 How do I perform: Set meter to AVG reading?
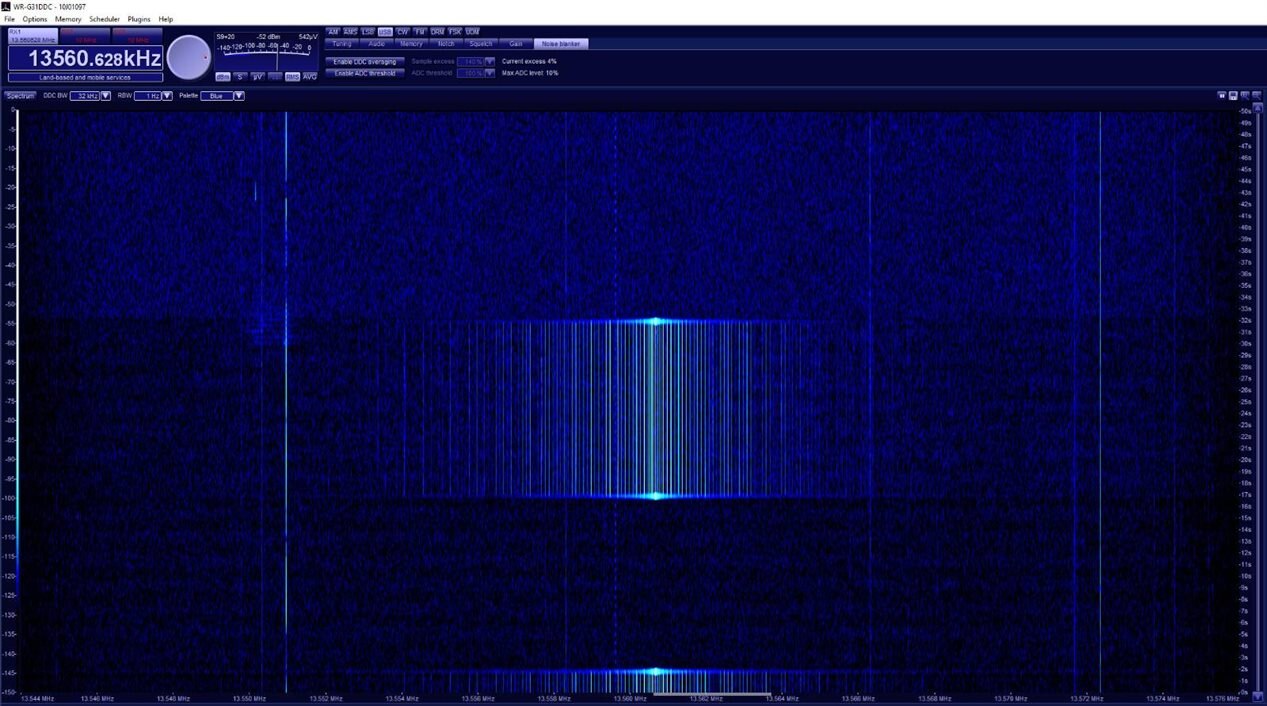pos(310,77)
